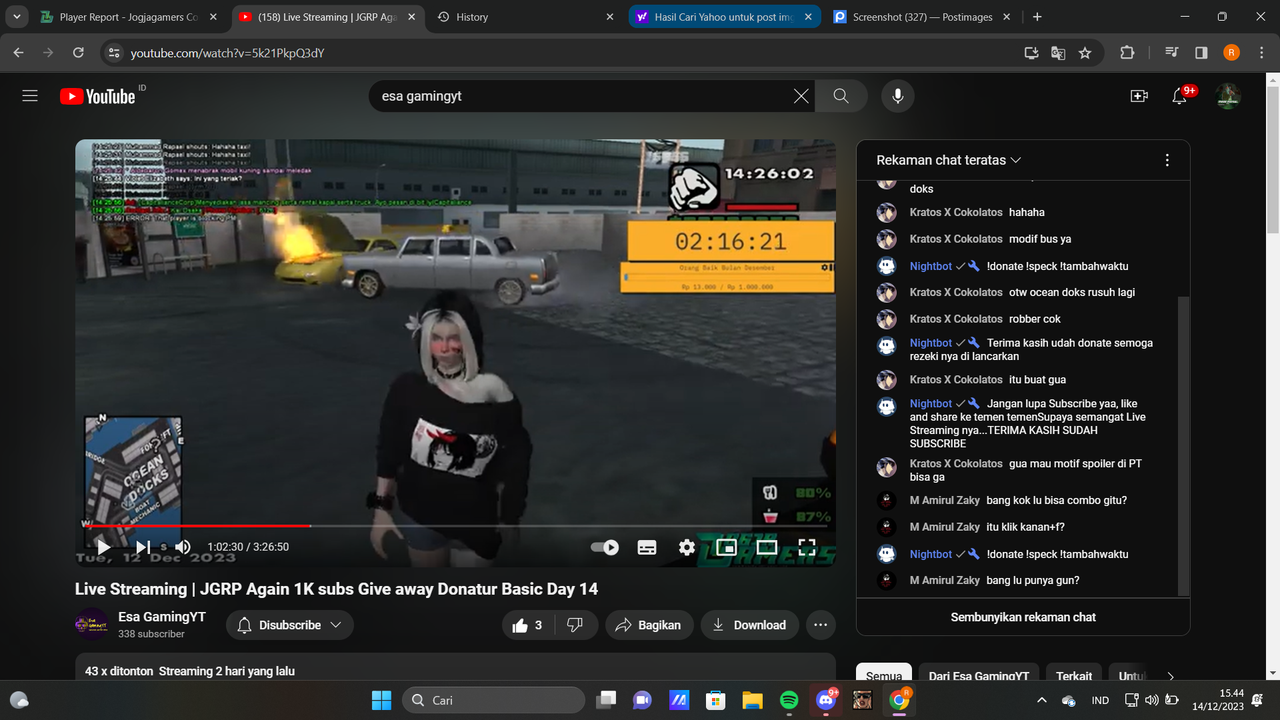Open more actions three-dot menu below video

pos(821,625)
